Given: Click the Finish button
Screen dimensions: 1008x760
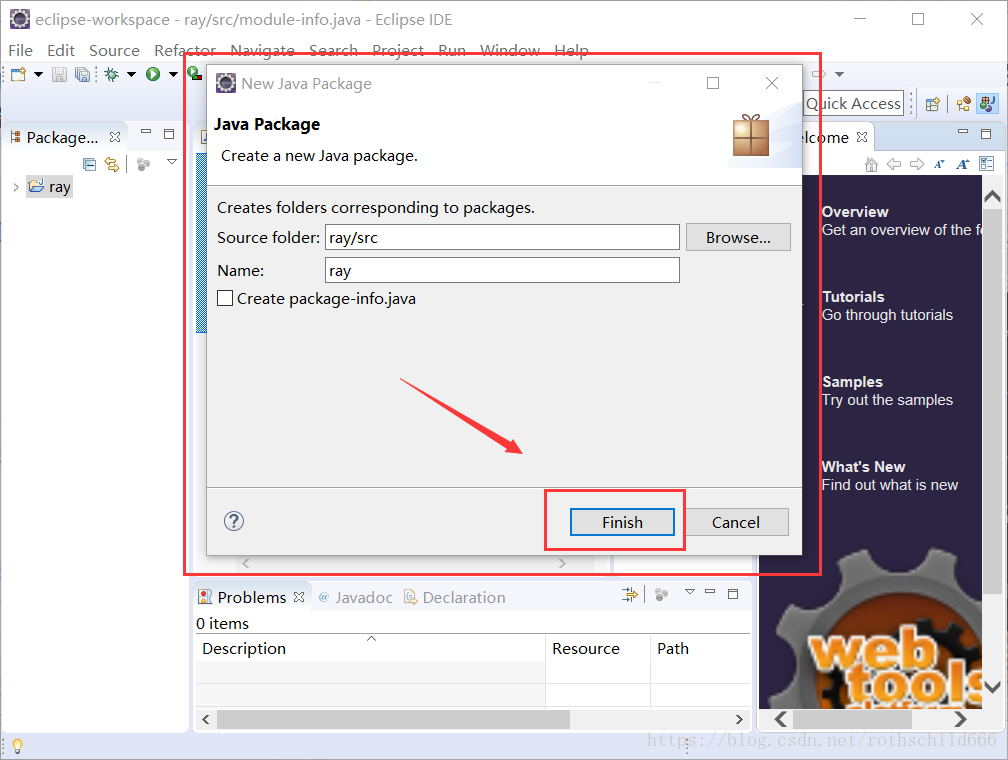Looking at the screenshot, I should (622, 522).
